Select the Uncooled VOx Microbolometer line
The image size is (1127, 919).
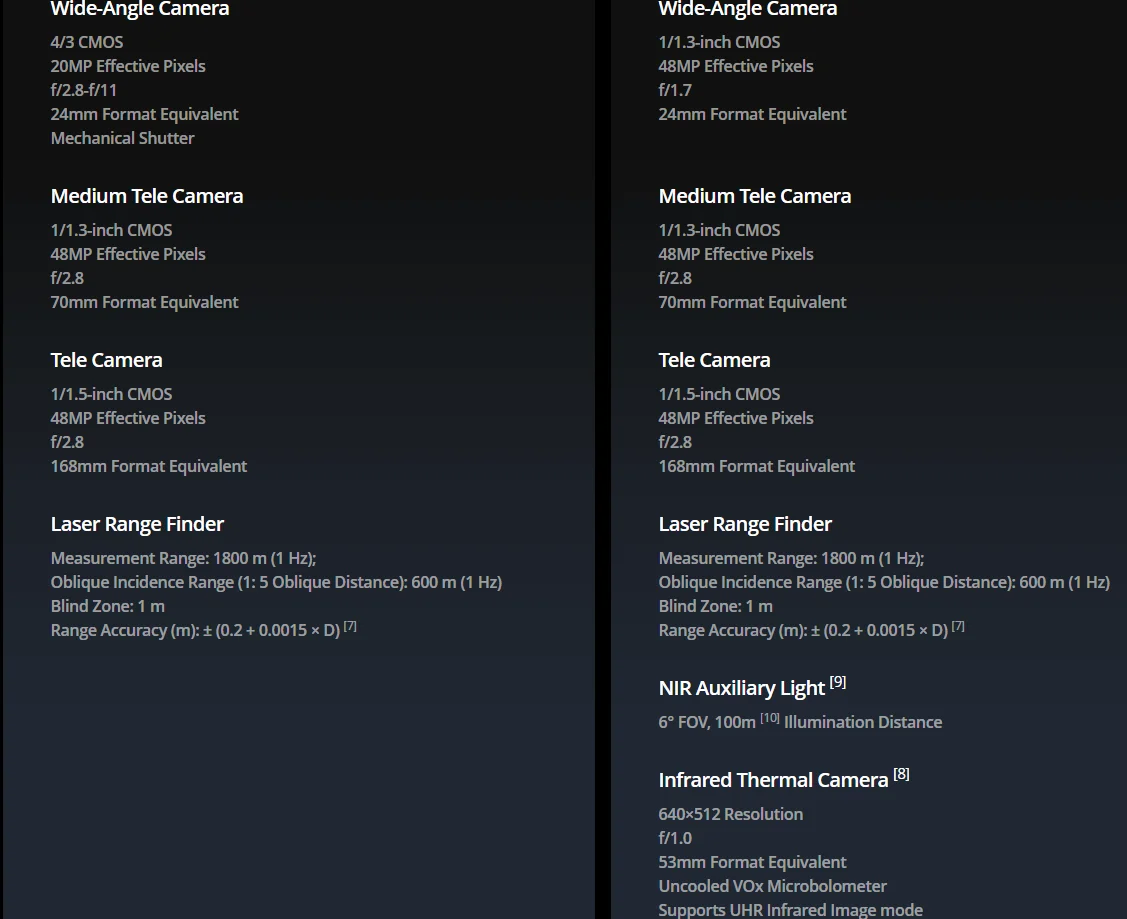click(772, 886)
